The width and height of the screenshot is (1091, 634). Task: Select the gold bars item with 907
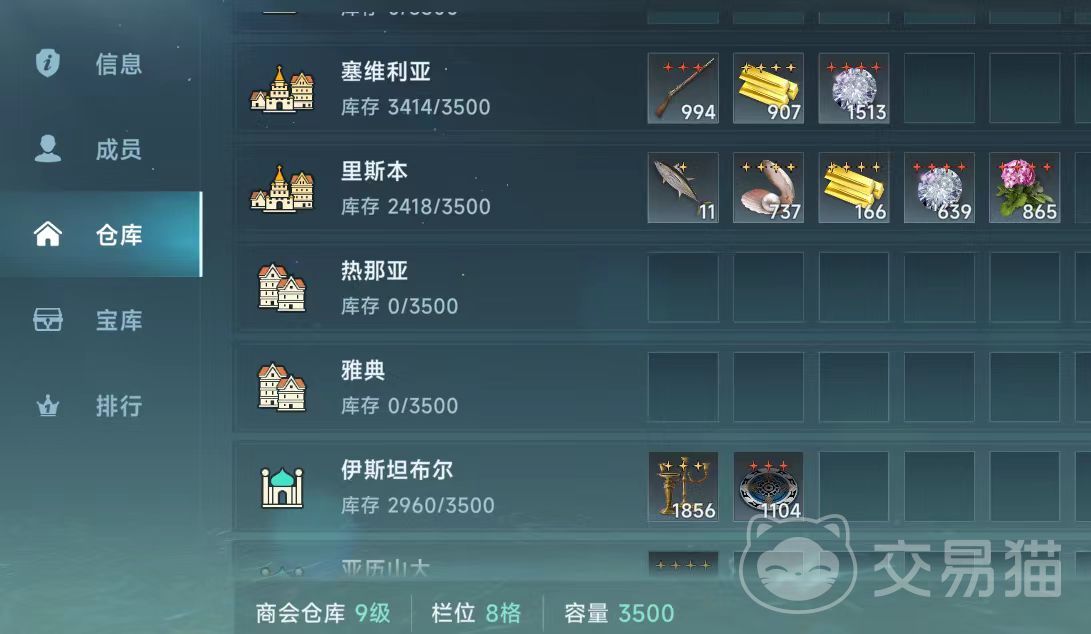pos(769,88)
